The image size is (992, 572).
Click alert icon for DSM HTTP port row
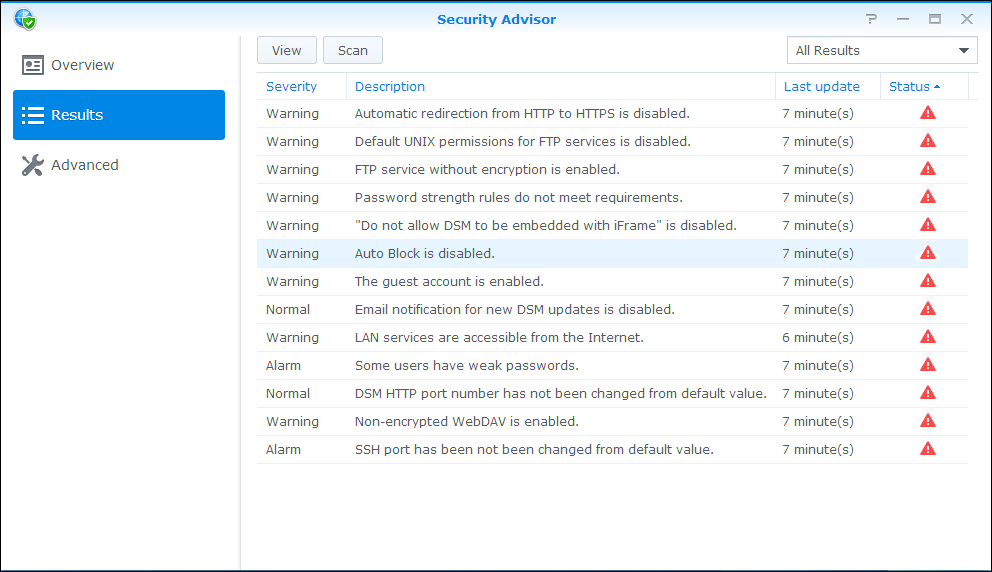pos(927,393)
